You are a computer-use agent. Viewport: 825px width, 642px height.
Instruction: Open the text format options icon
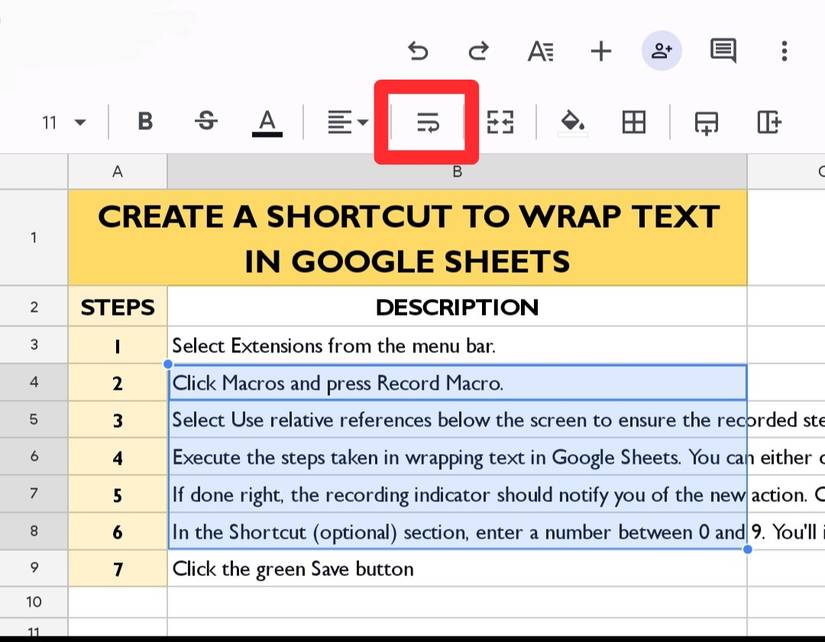pyautogui.click(x=540, y=51)
